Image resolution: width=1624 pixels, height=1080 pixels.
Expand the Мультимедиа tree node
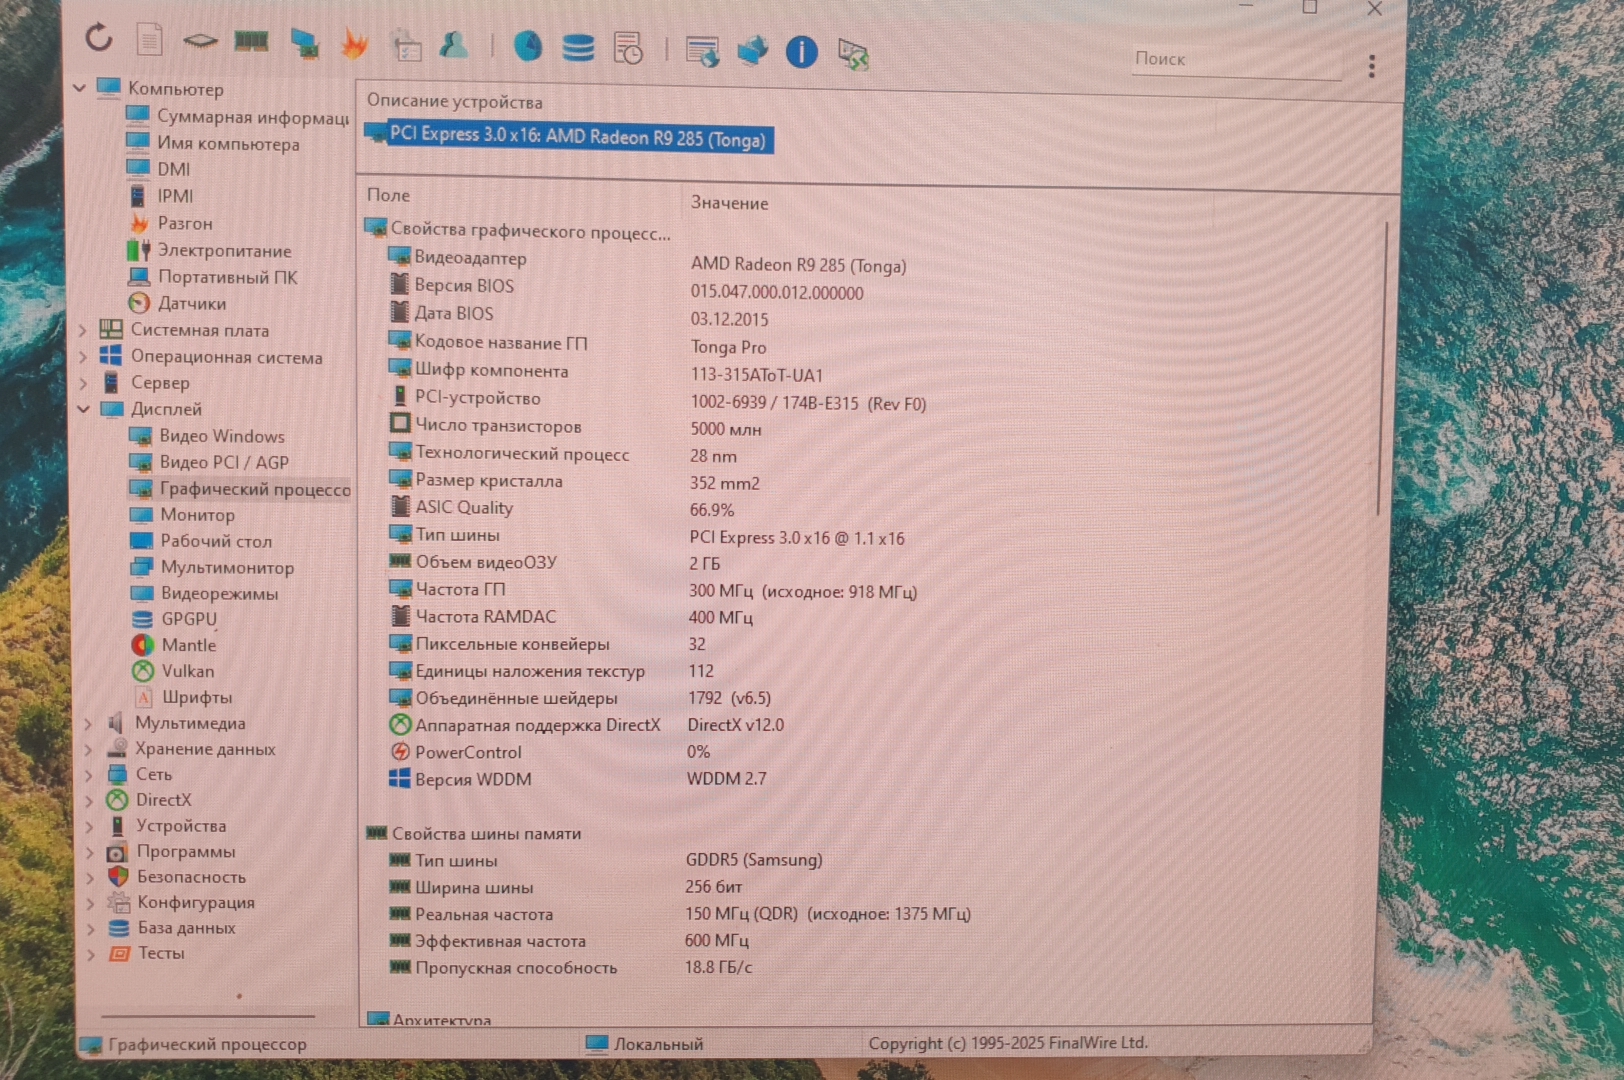click(x=88, y=723)
